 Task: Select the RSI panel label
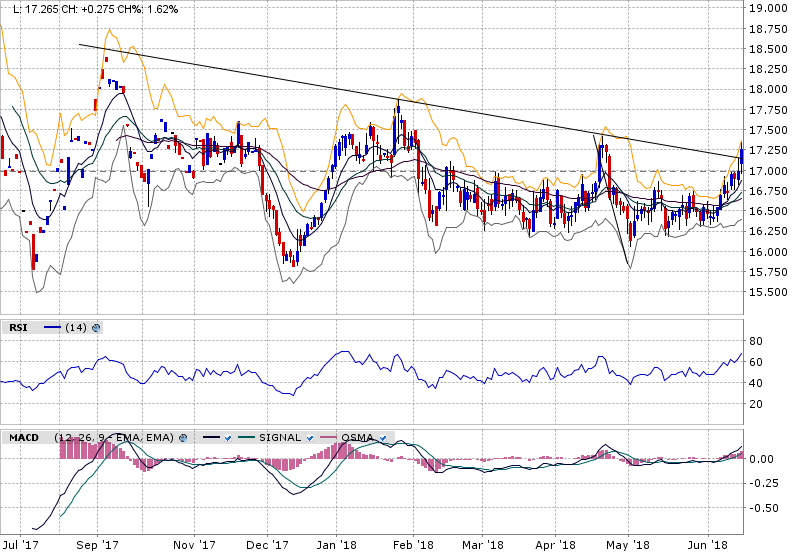pyautogui.click(x=18, y=327)
